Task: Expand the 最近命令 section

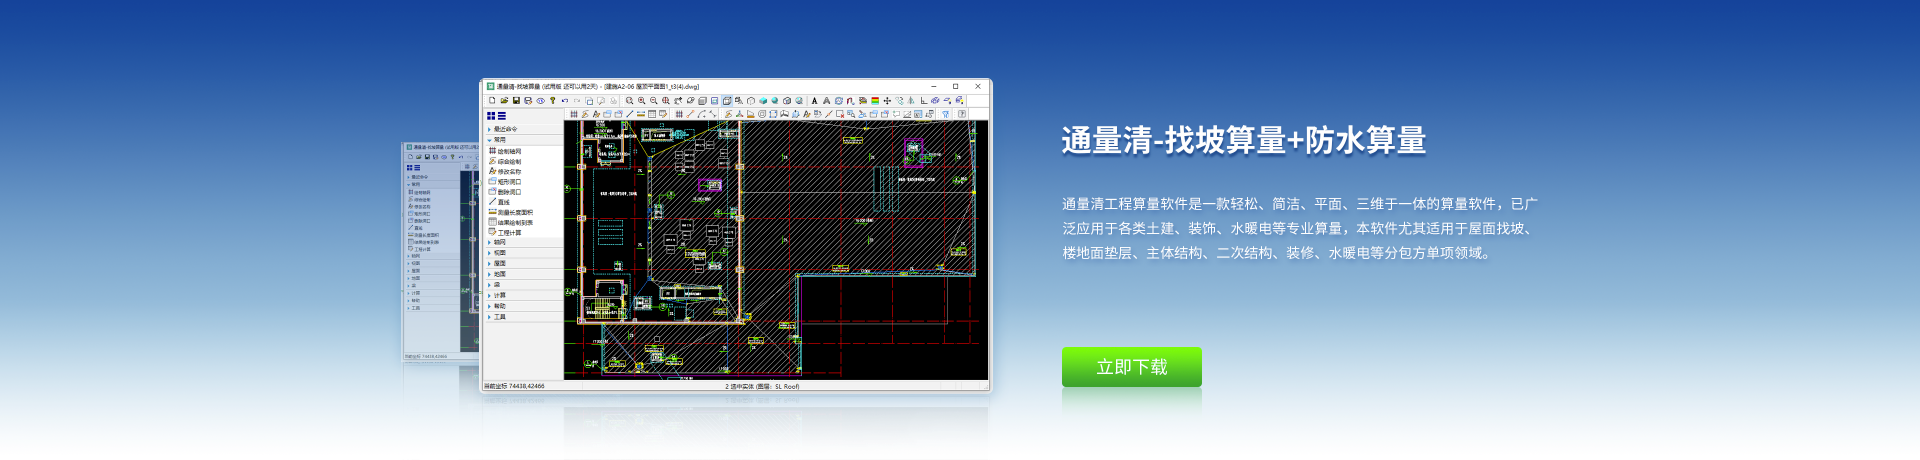Action: point(505,129)
